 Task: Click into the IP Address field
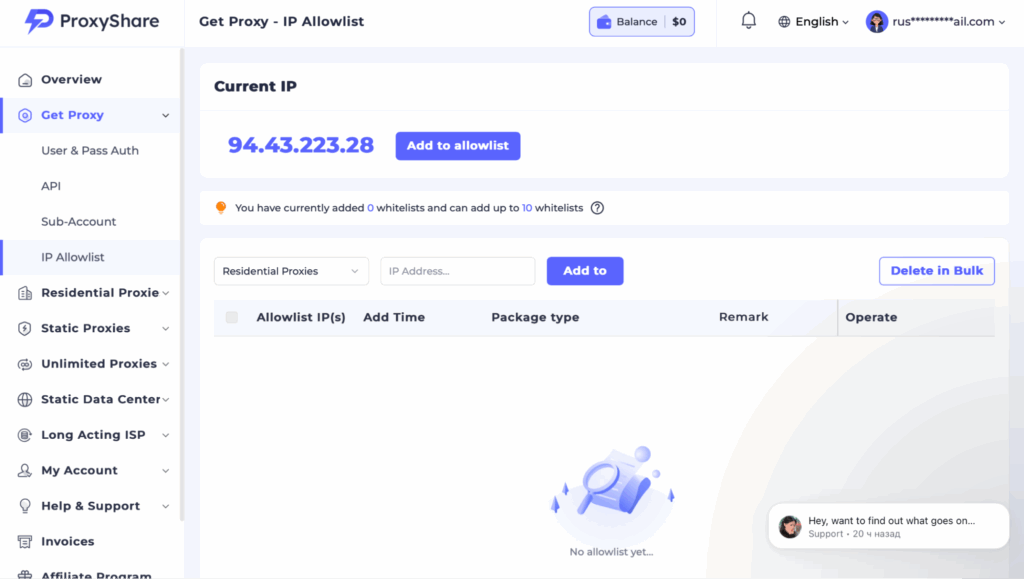458,271
